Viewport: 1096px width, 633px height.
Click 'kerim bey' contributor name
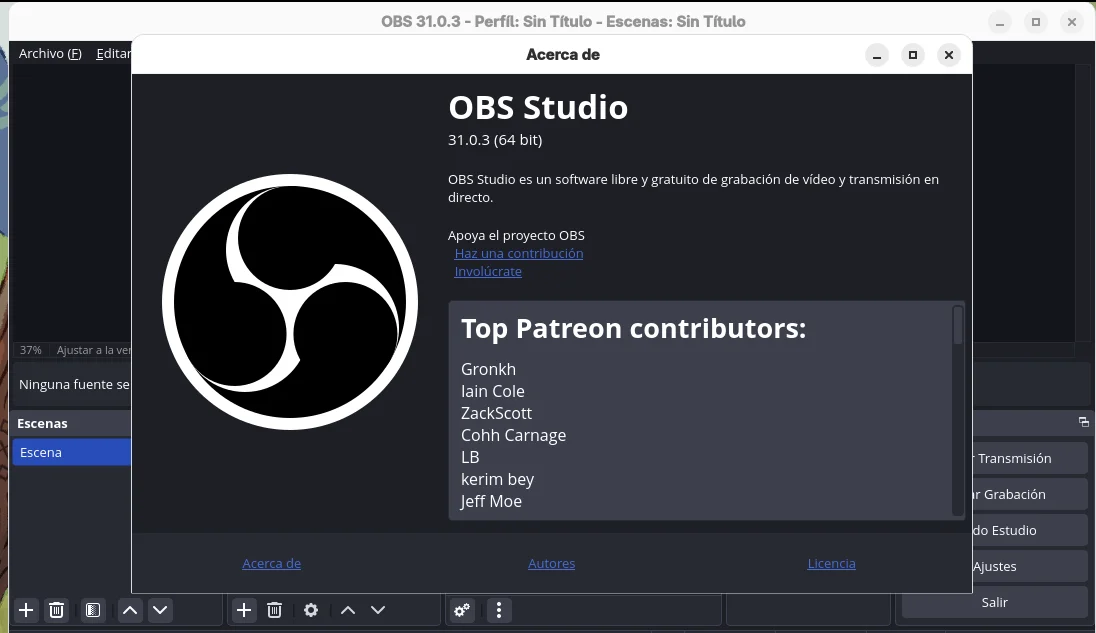(497, 479)
